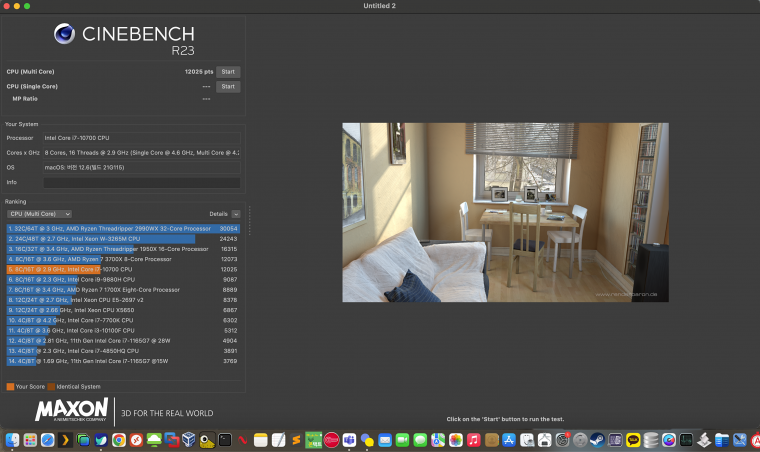Click the Details label in Ranking
This screenshot has width=760, height=452.
218,214
